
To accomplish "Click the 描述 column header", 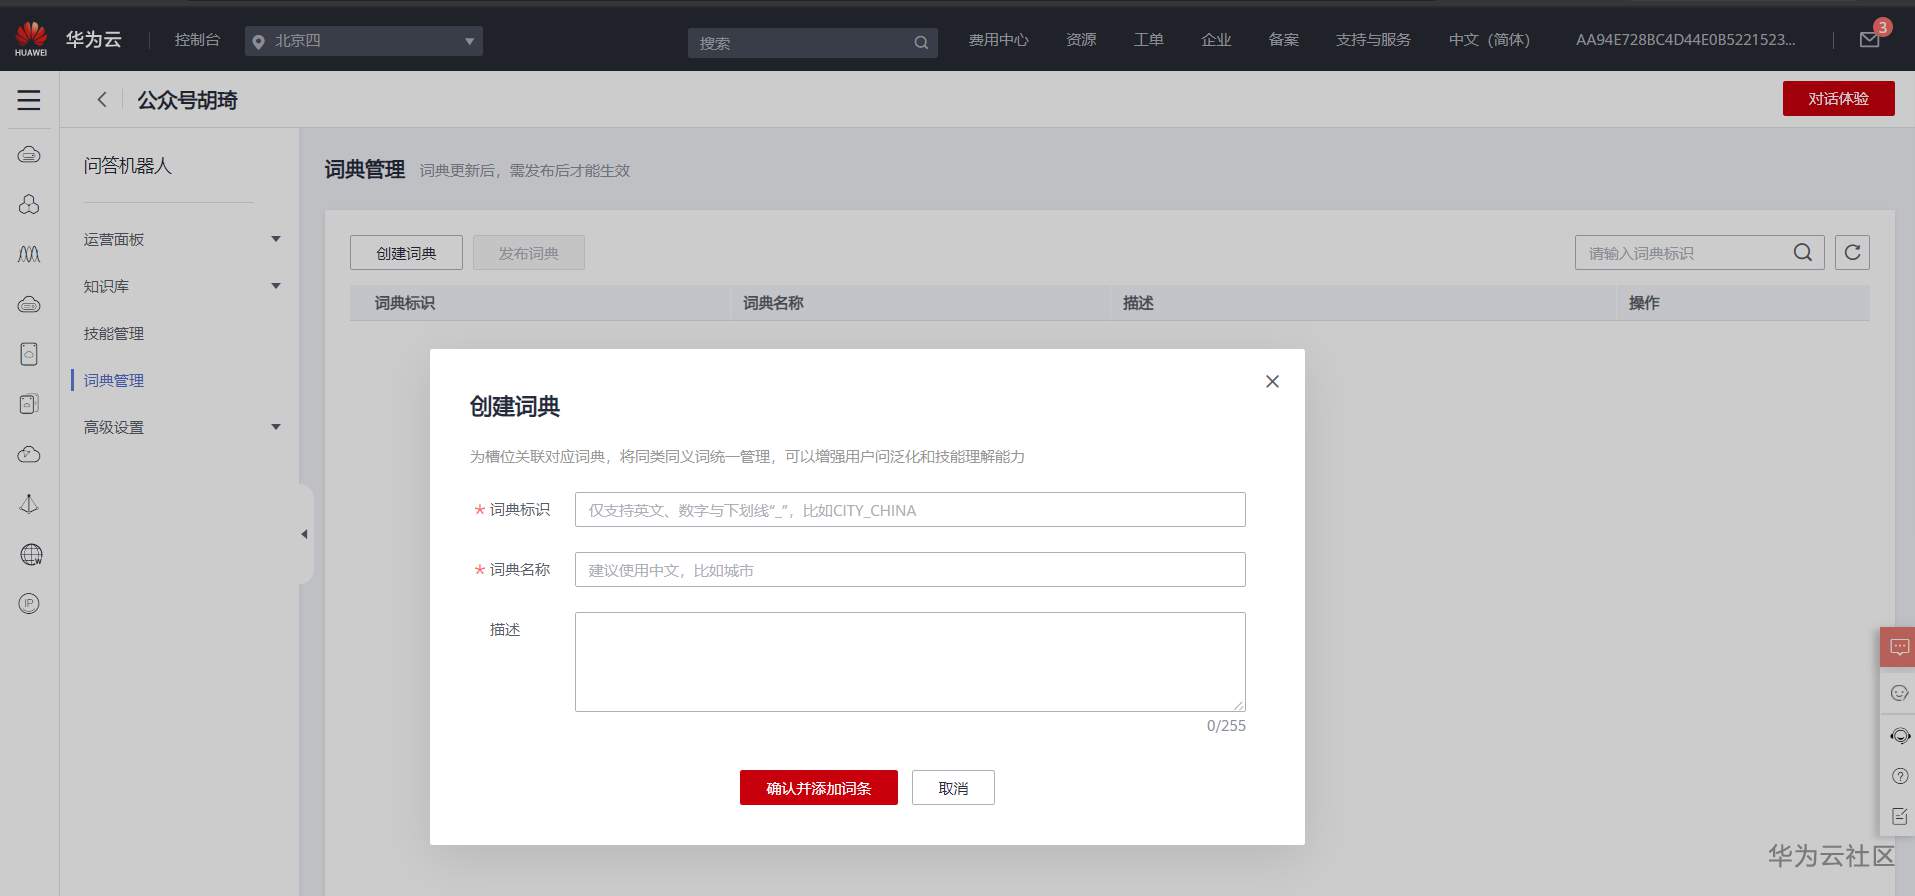I will pos(1138,303).
